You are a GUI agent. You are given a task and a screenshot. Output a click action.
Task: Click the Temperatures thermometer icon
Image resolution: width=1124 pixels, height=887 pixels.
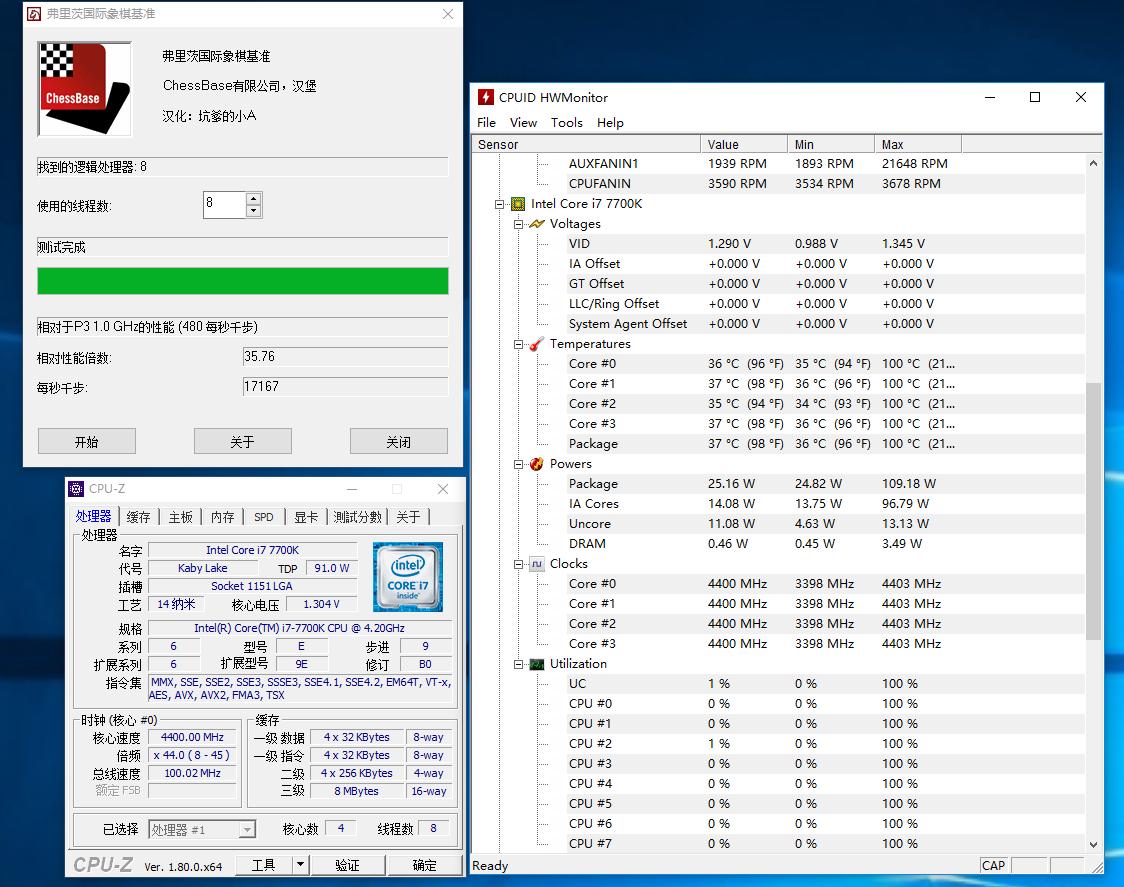click(537, 344)
